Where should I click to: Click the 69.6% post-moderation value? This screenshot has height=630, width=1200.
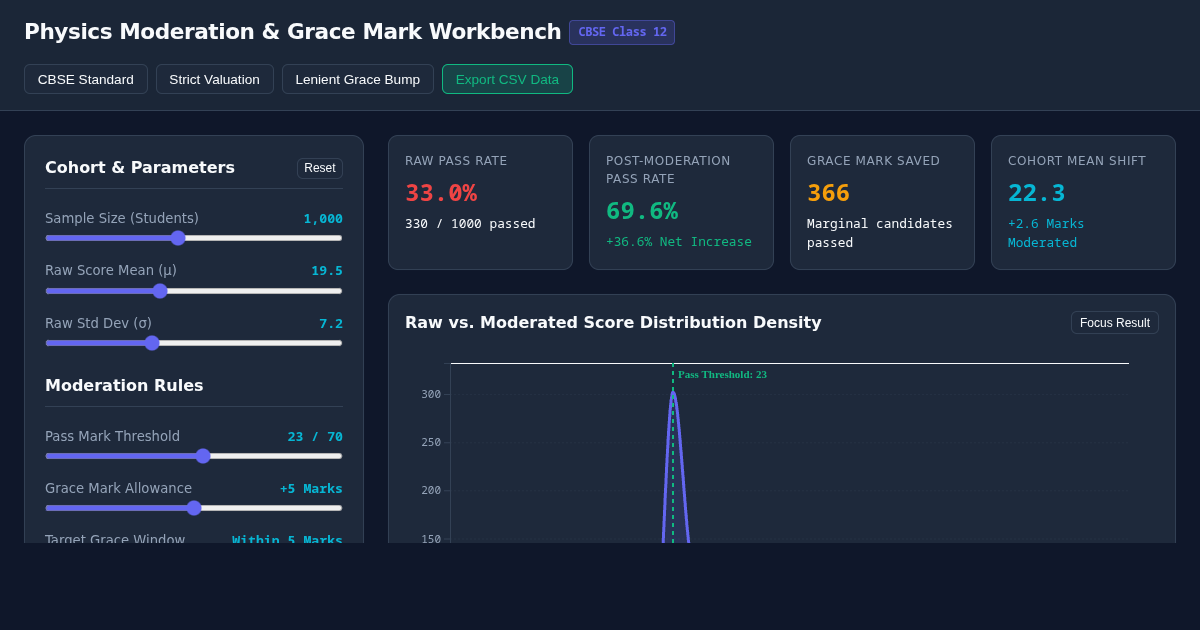[642, 211]
